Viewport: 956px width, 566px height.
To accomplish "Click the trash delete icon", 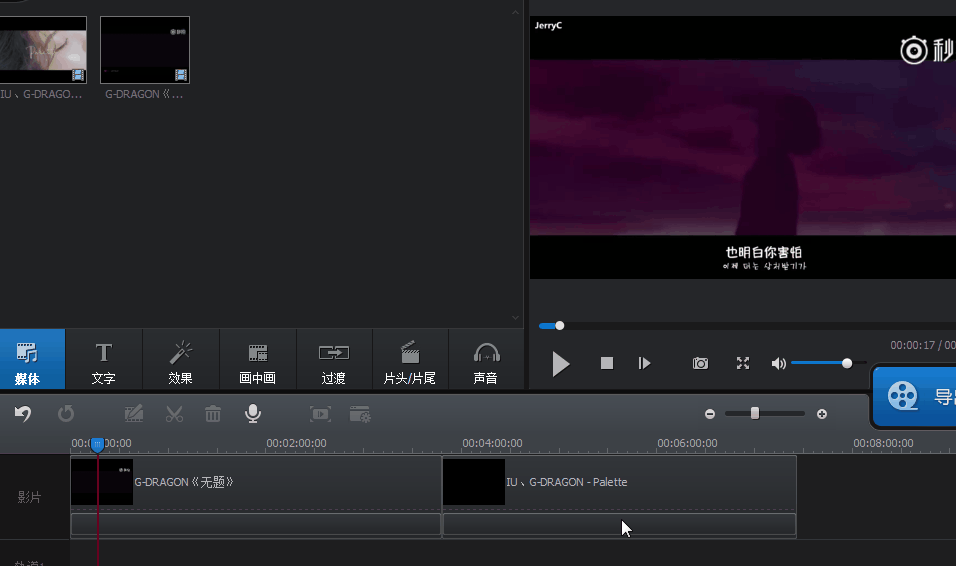I will [213, 414].
